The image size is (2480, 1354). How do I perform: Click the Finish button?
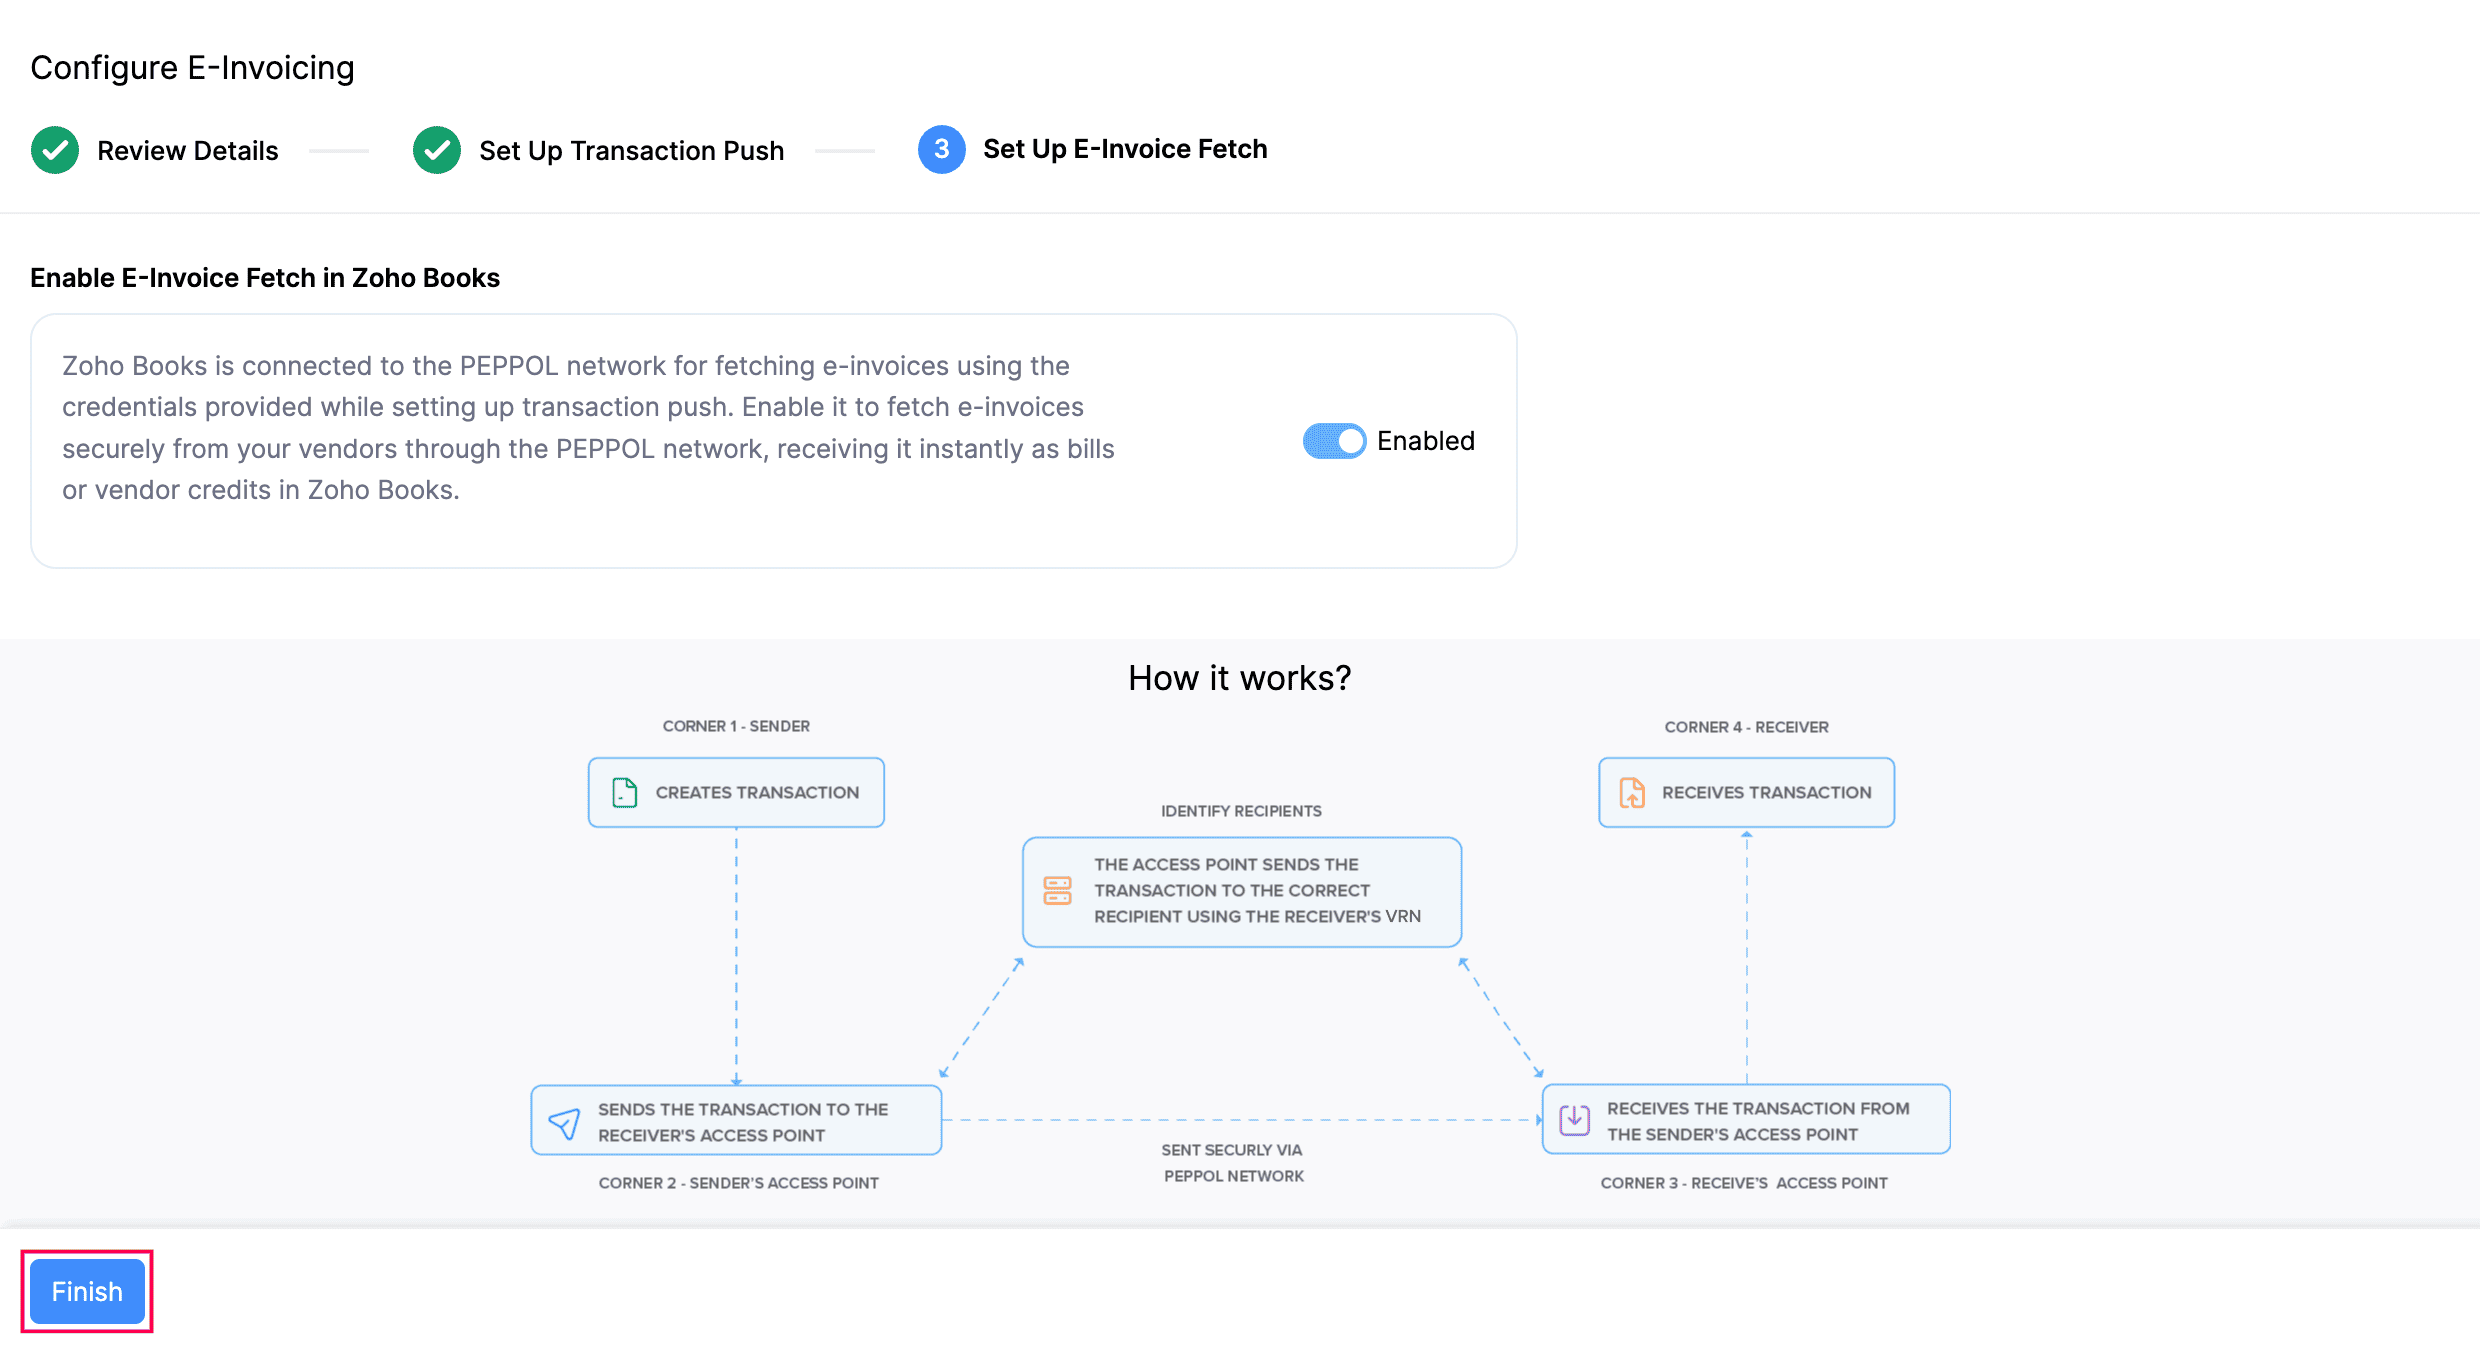[x=87, y=1291]
